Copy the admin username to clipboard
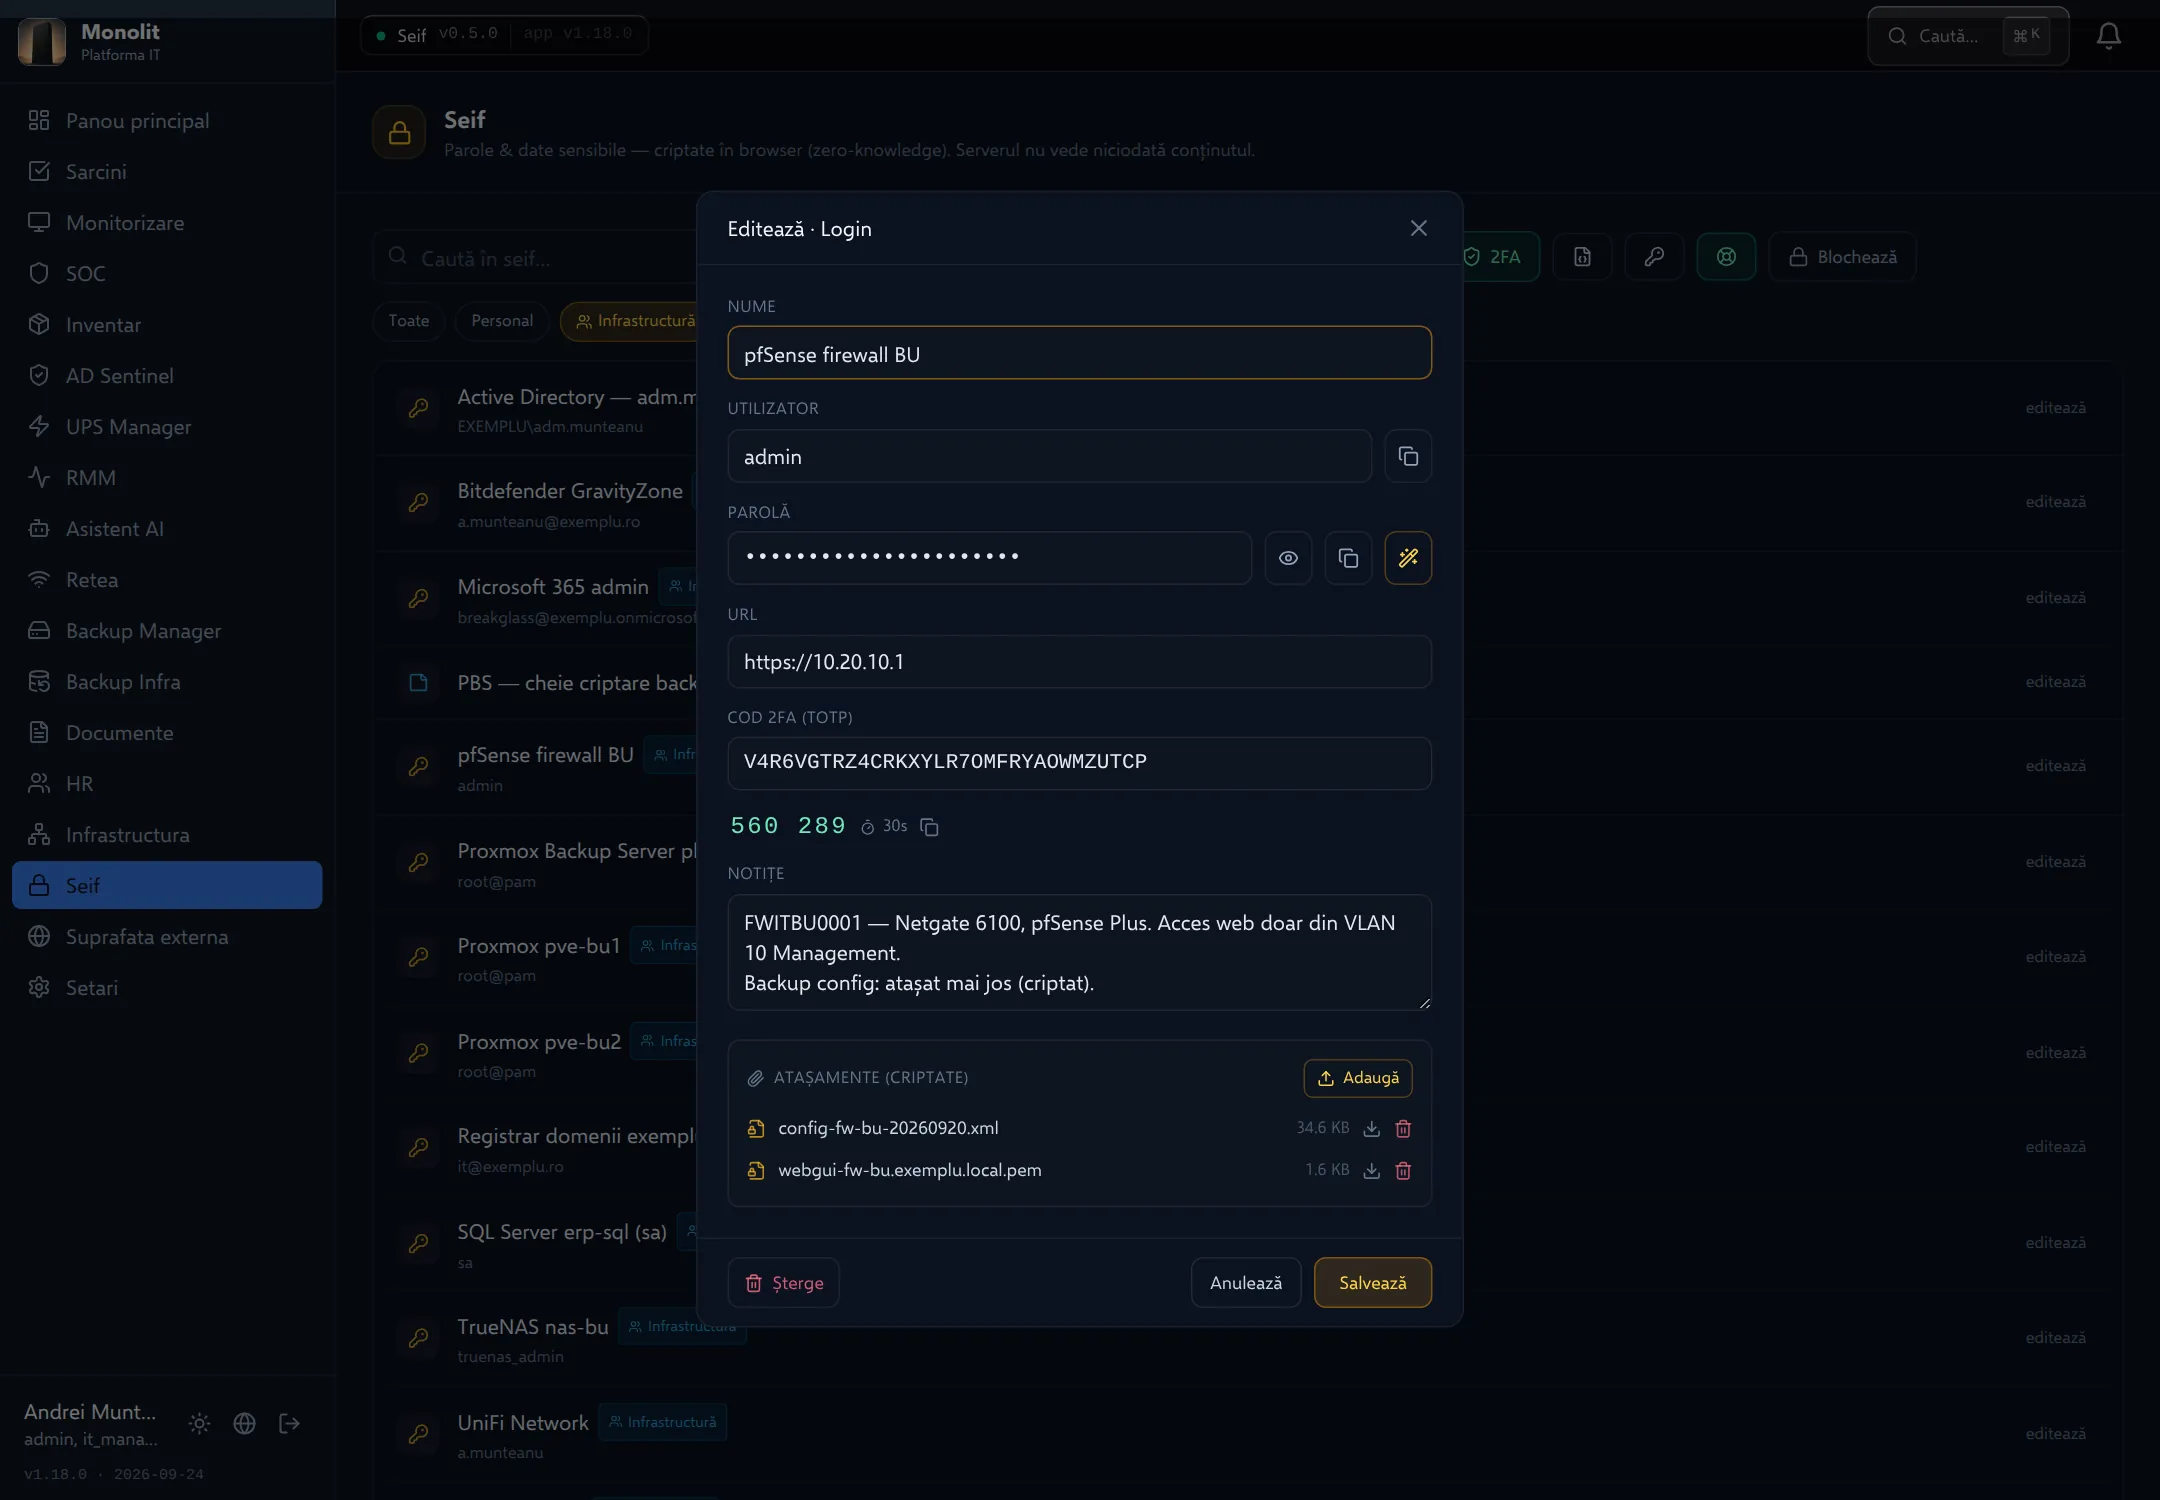Image resolution: width=2160 pixels, height=1500 pixels. (1408, 456)
